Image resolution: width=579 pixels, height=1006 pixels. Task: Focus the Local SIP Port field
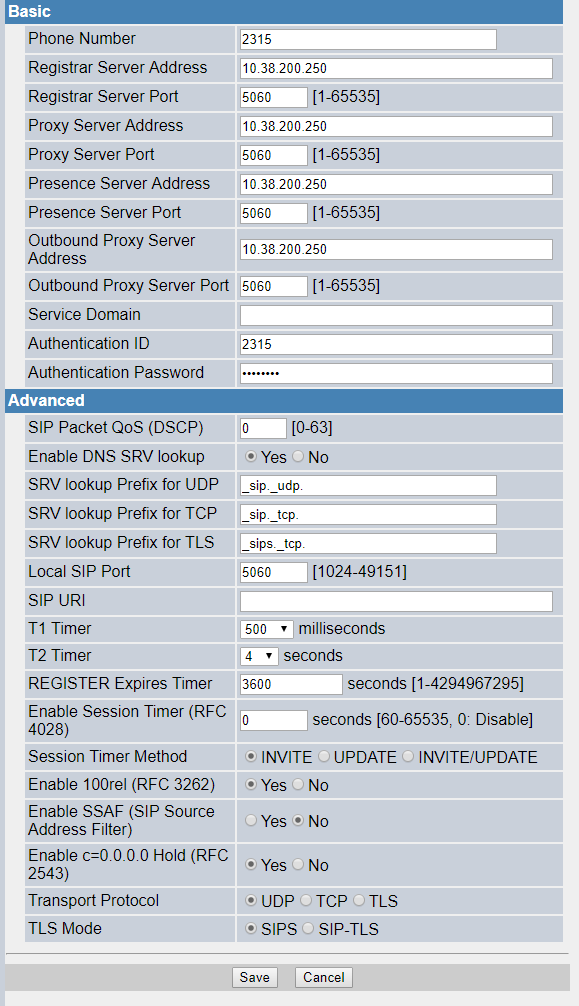coord(273,572)
